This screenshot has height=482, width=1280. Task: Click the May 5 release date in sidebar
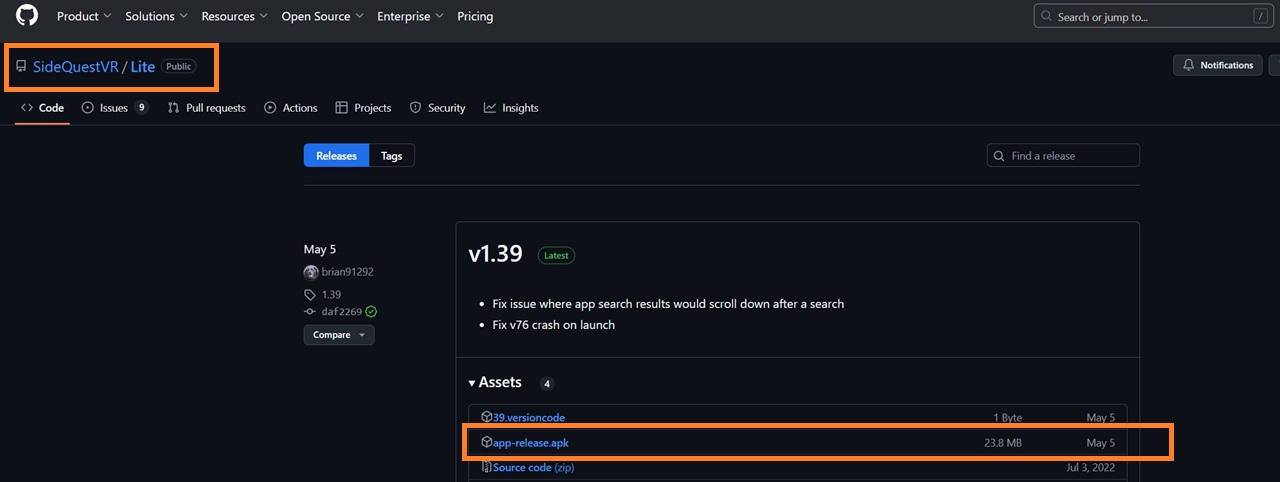(320, 248)
